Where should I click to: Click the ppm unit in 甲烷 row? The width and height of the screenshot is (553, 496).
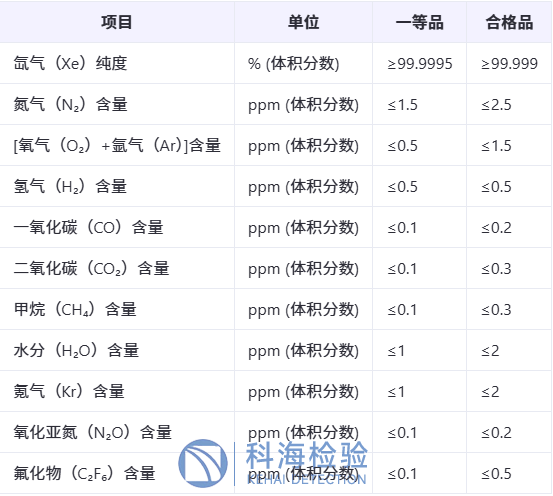tap(303, 310)
